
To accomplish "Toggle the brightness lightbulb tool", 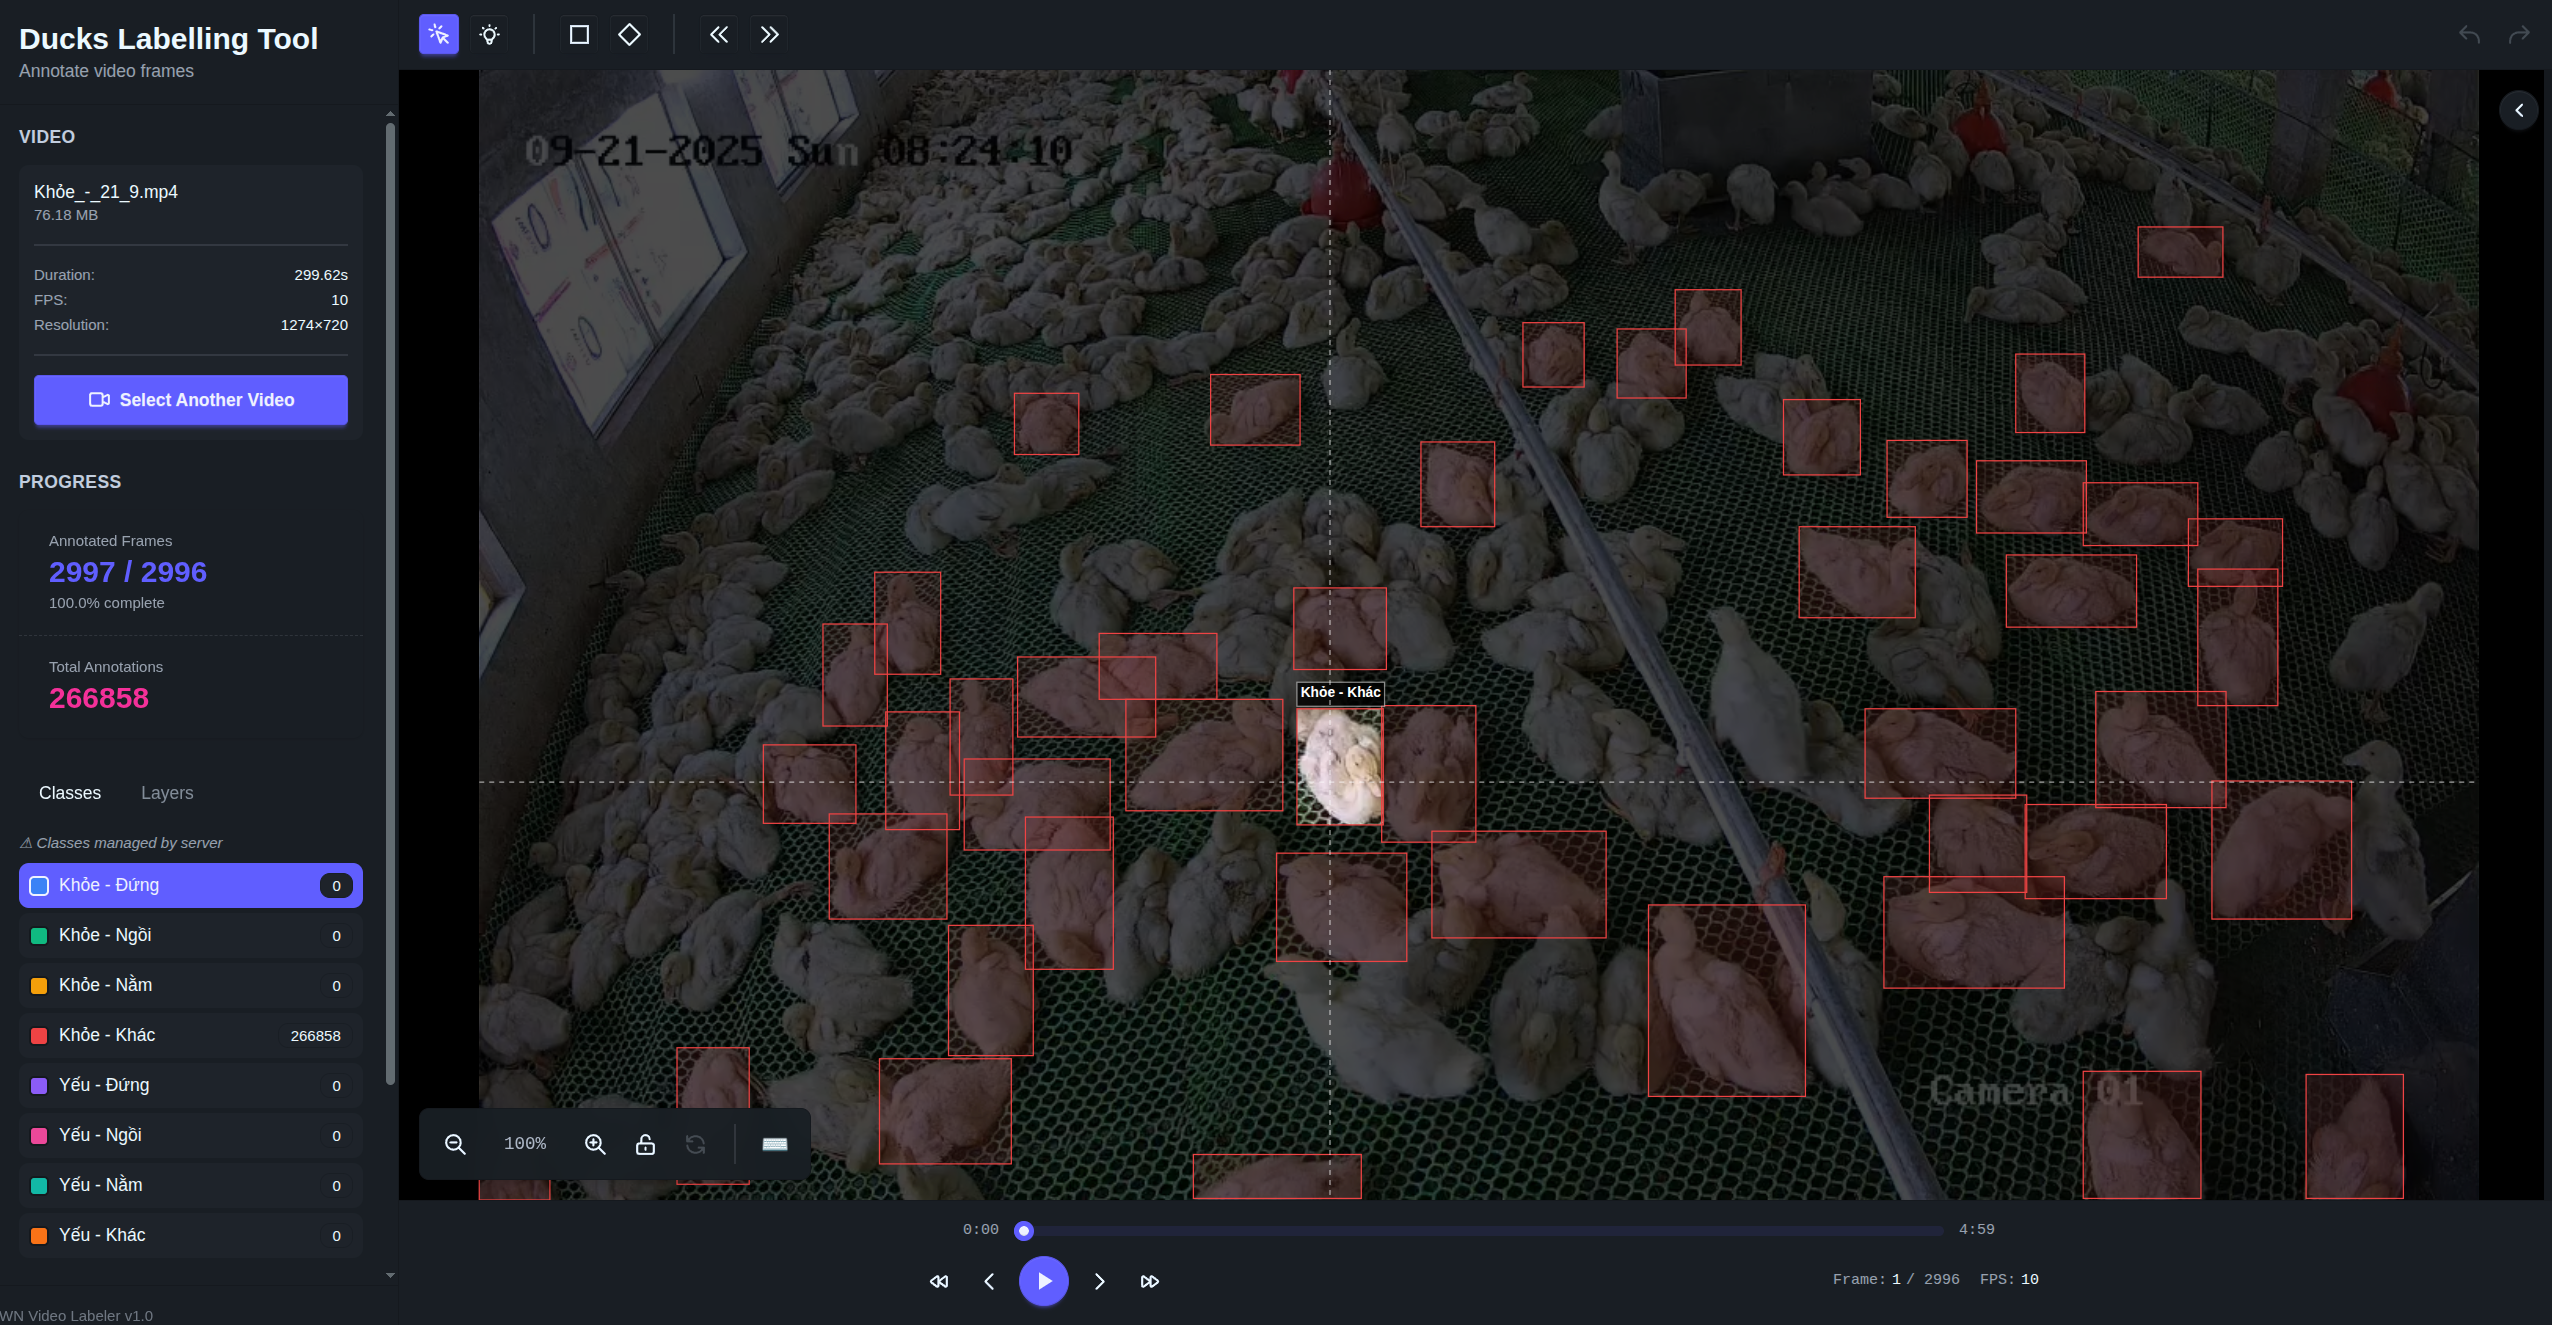I will [x=489, y=35].
